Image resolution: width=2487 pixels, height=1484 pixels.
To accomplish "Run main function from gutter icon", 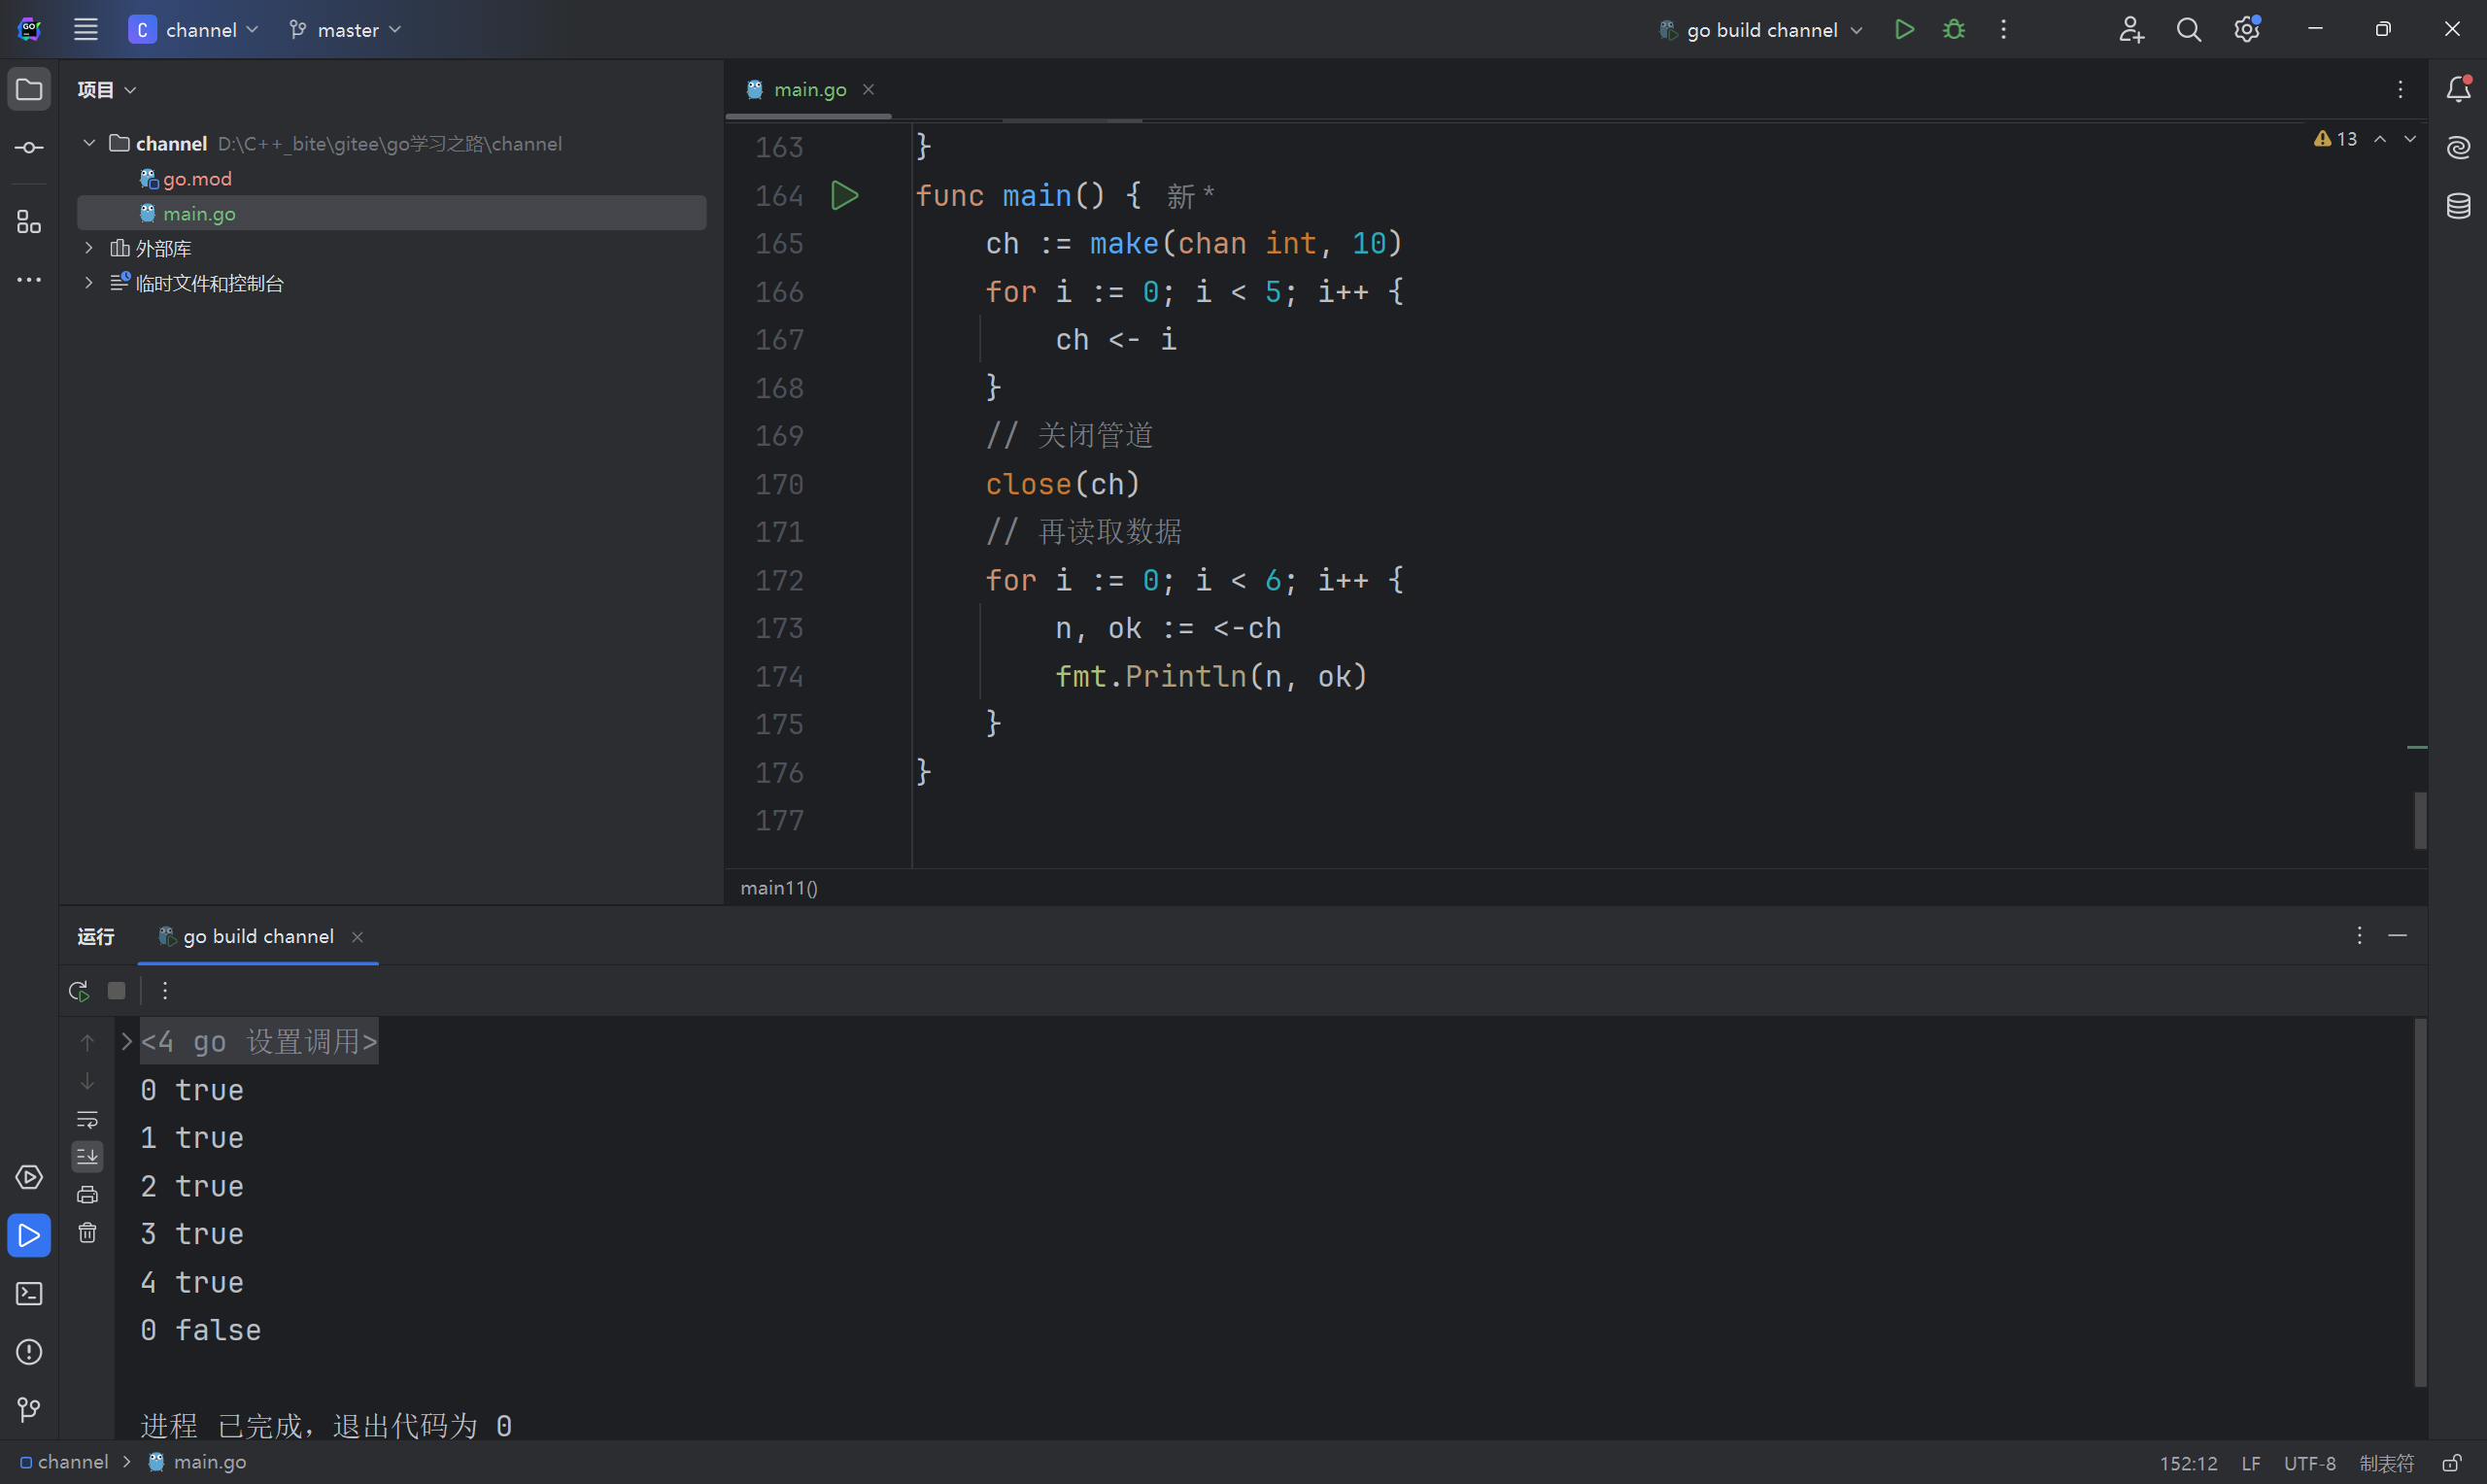I will (x=844, y=195).
